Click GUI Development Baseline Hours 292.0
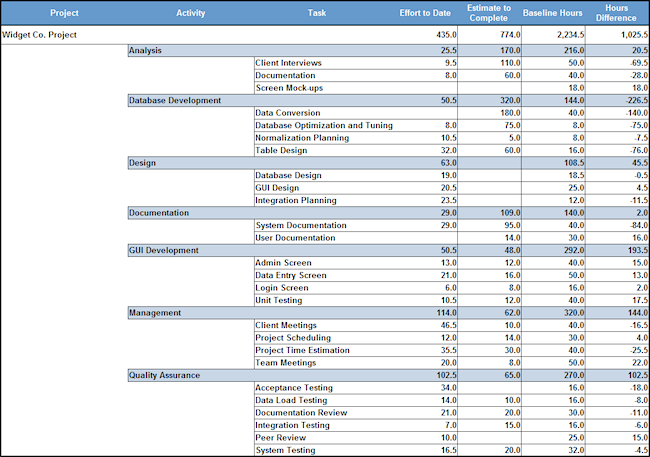 (574, 250)
